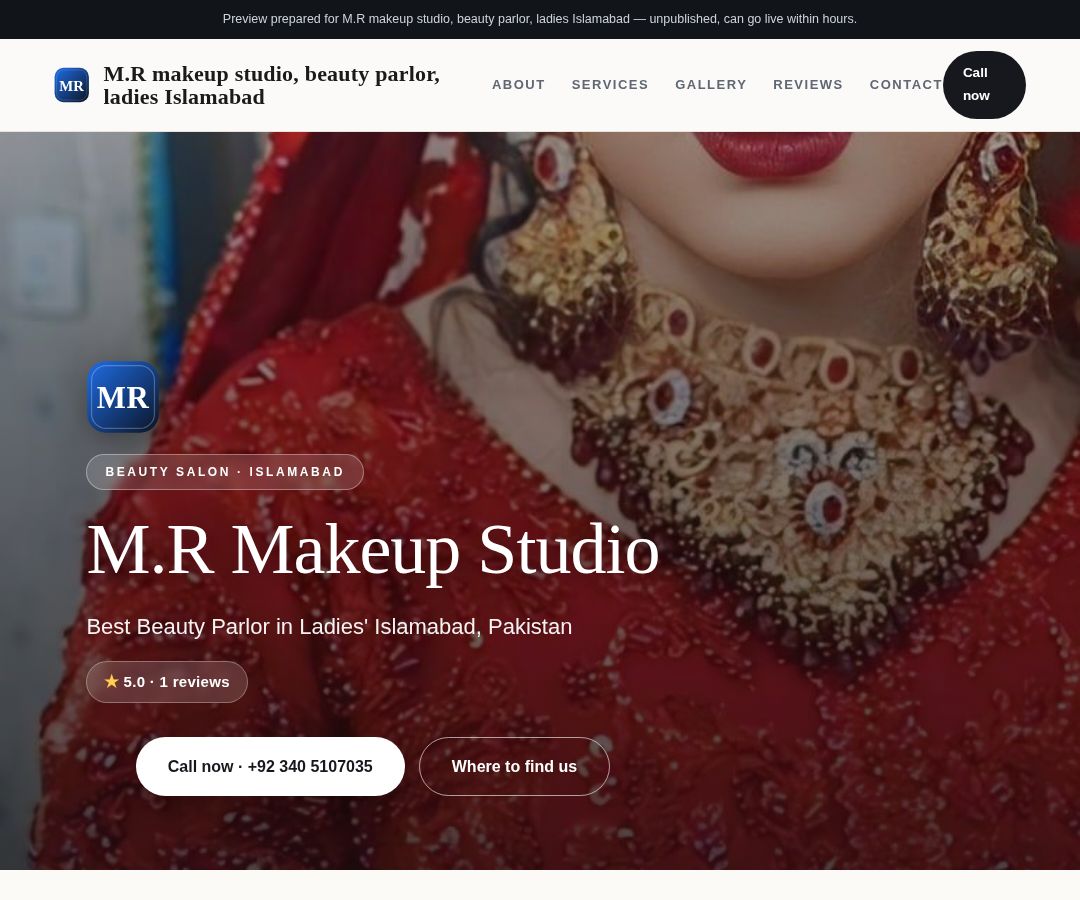Open the About nav link
The height and width of the screenshot is (900, 1080).
pyautogui.click(x=519, y=85)
